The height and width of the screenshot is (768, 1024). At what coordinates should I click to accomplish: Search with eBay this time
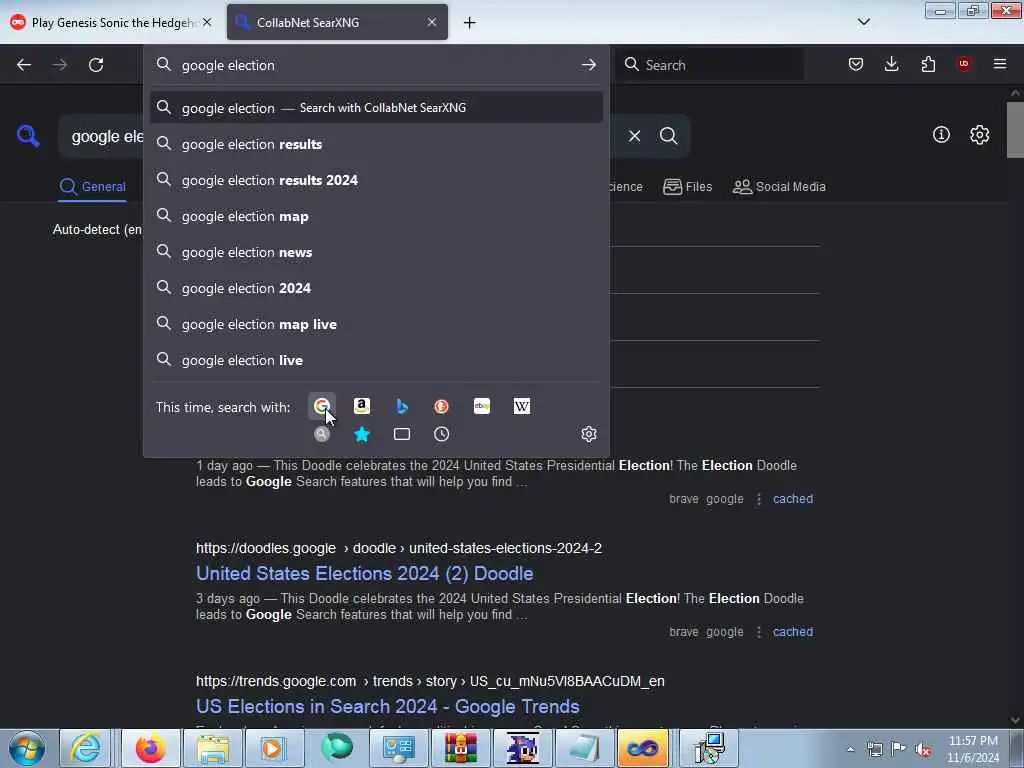point(482,406)
